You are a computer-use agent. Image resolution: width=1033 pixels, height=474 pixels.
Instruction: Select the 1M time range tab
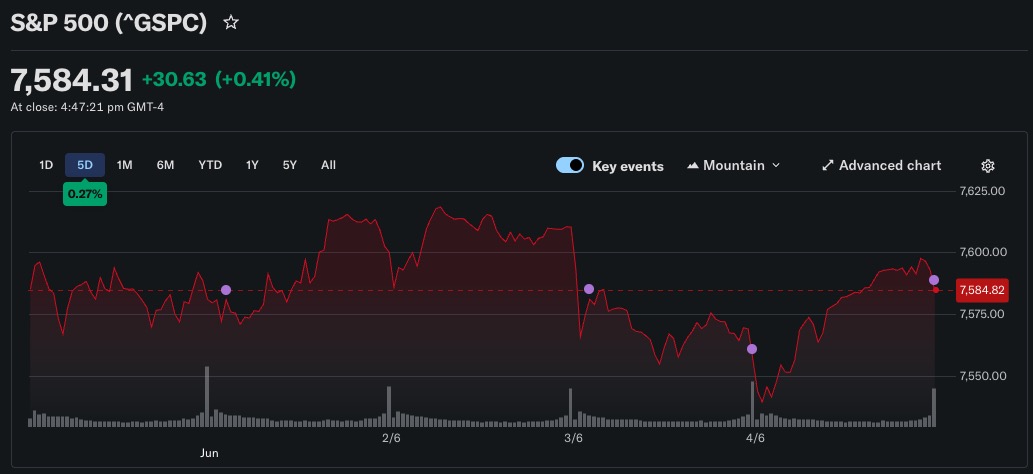coord(125,165)
